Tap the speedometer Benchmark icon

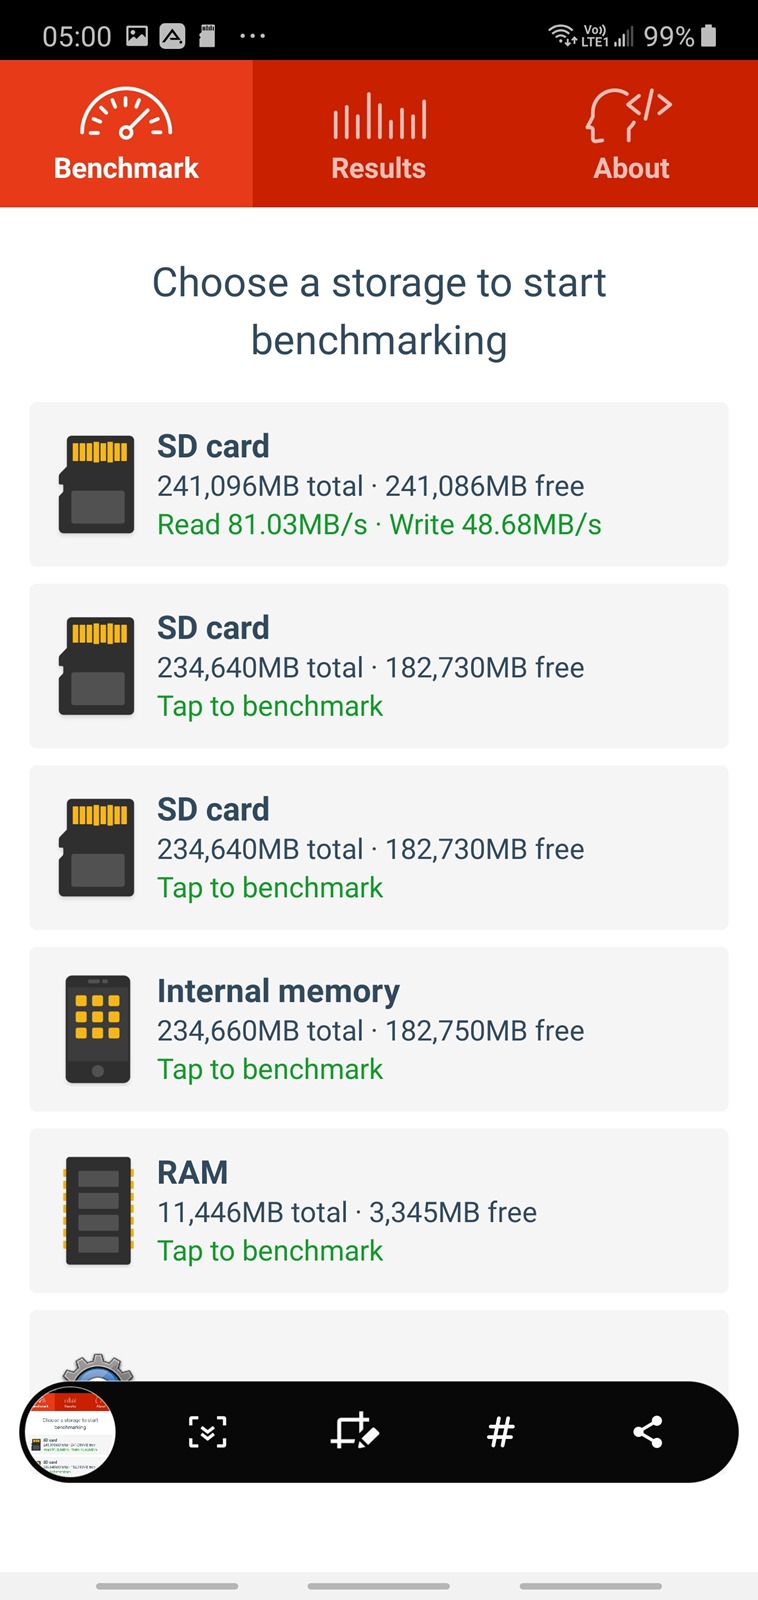click(x=126, y=114)
